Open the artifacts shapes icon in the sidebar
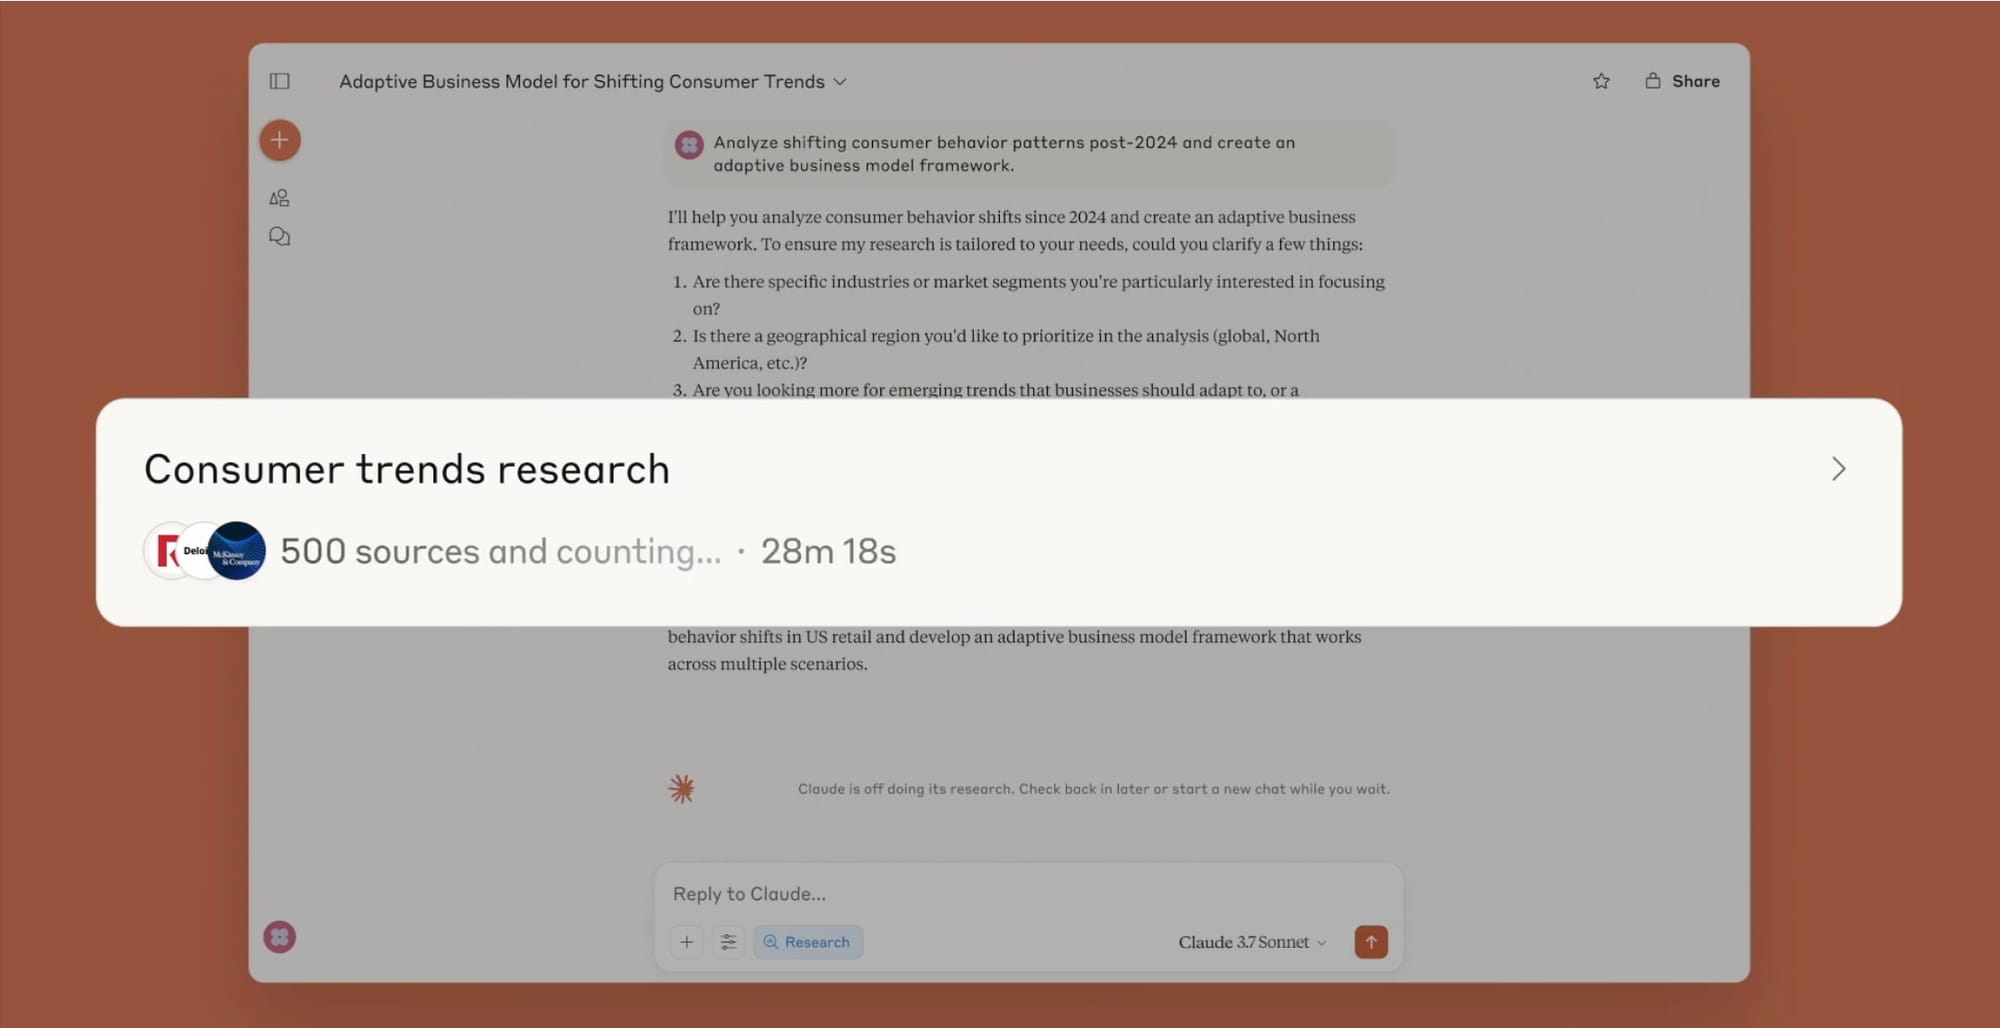 coord(279,197)
